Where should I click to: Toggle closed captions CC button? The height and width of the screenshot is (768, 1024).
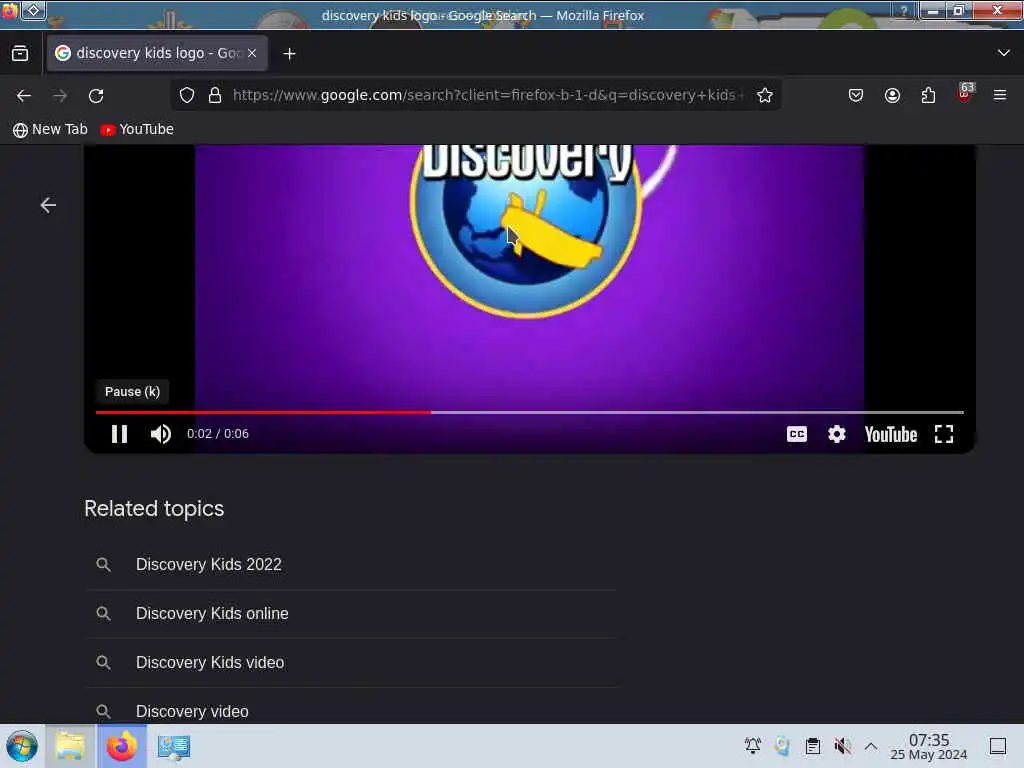[797, 434]
